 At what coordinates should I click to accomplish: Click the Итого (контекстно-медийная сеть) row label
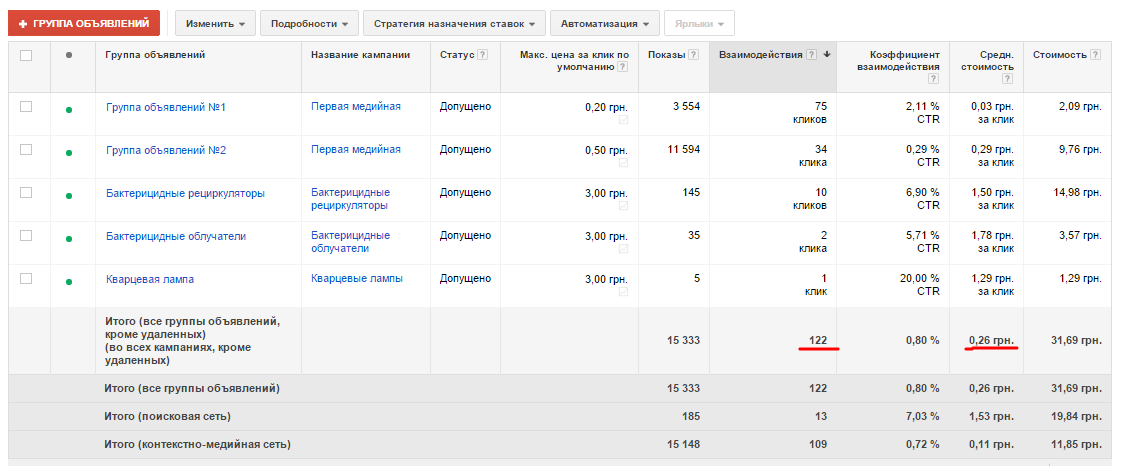197,445
